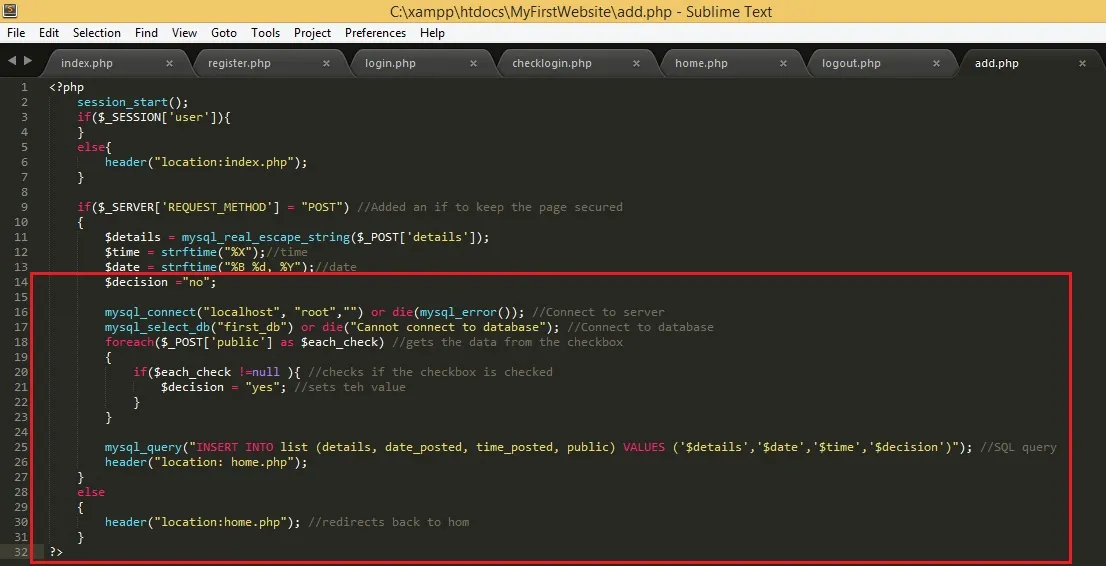The image size is (1106, 566).
Task: Click line number 32 in gutter
Action: 21,552
